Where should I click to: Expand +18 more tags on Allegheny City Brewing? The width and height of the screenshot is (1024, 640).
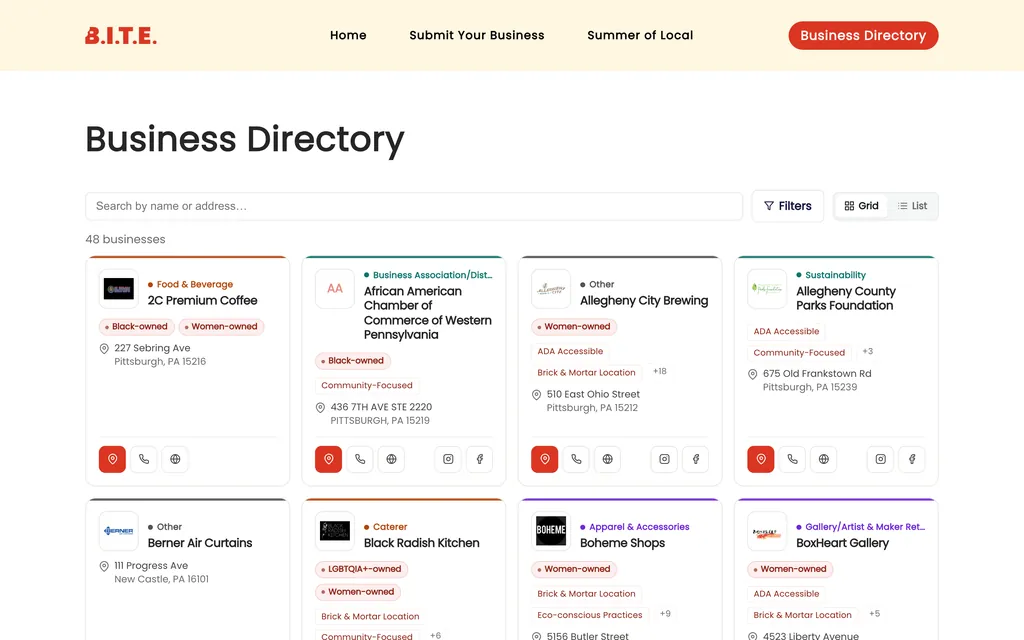point(660,371)
